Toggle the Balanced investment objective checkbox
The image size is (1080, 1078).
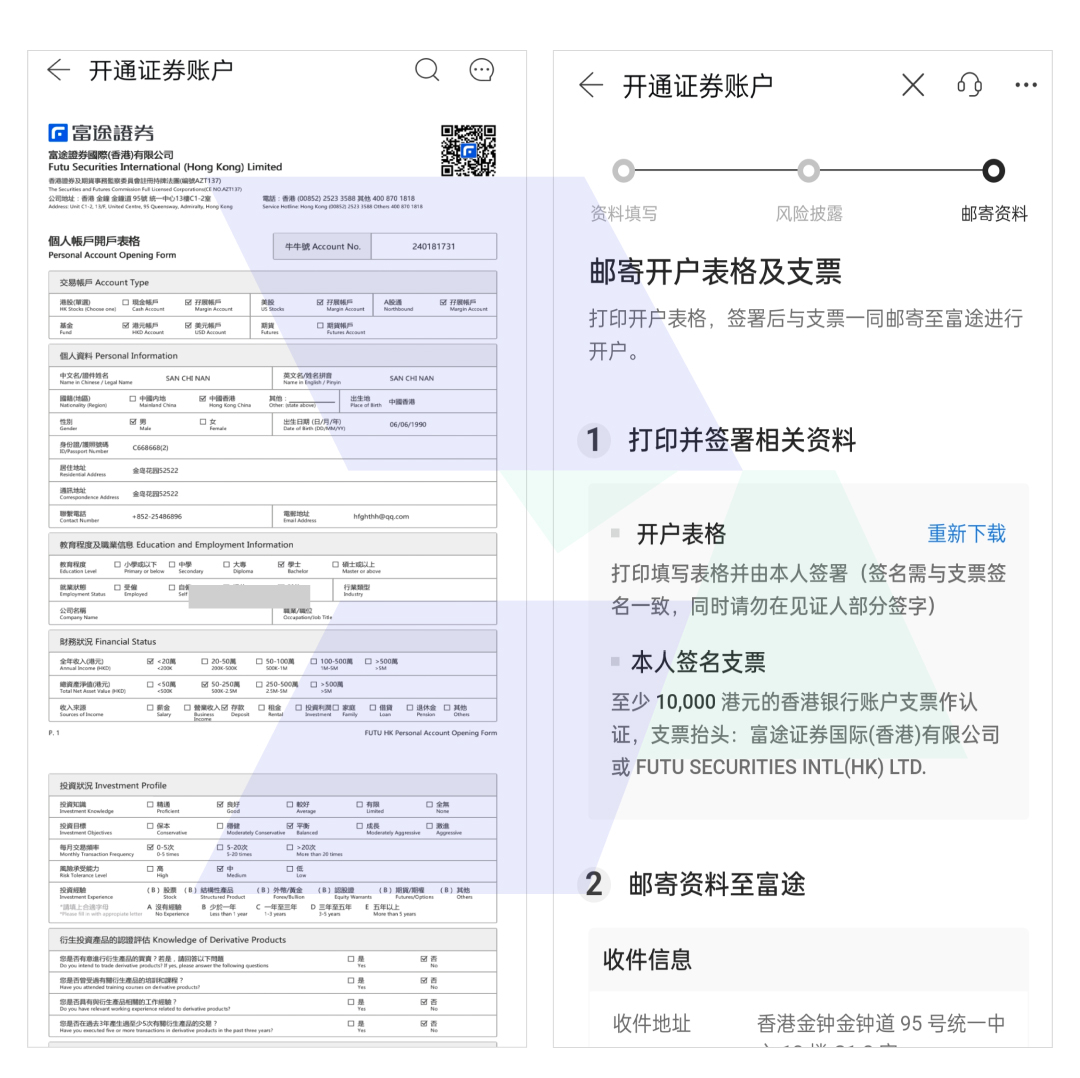290,825
